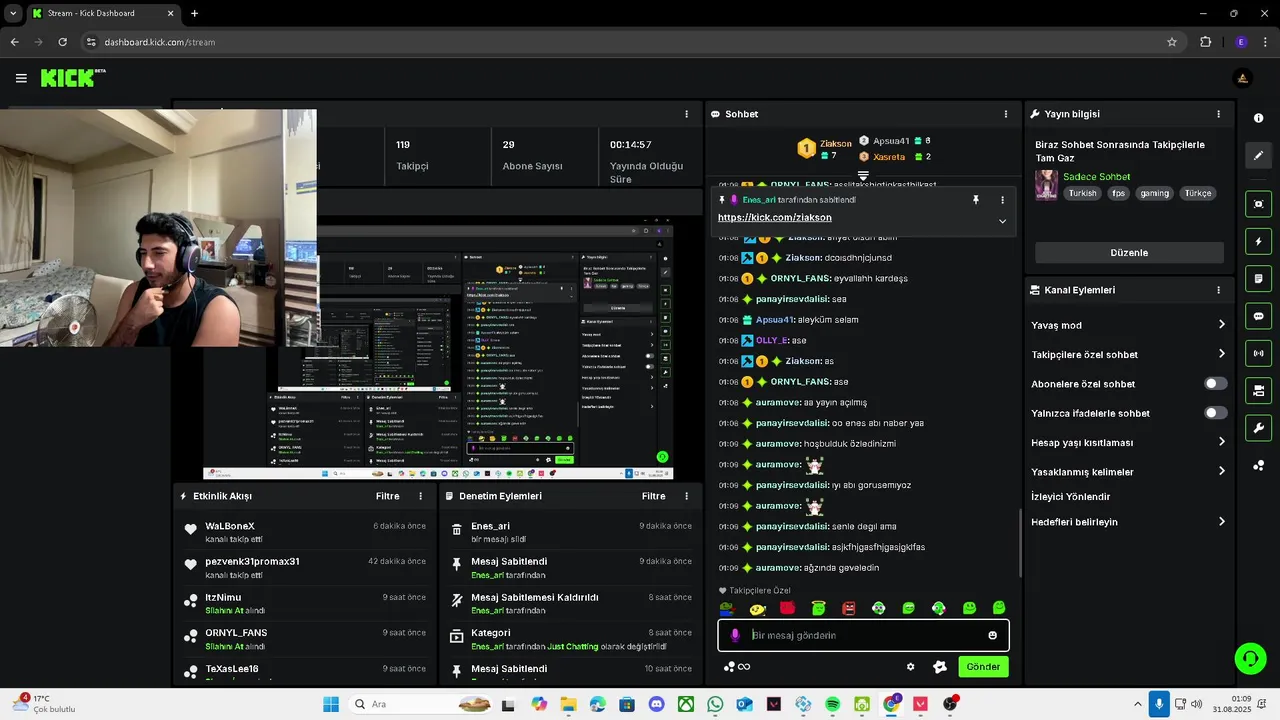Viewport: 1280px width, 720px height.
Task: Click the Turkish tag
Action: click(x=1082, y=193)
